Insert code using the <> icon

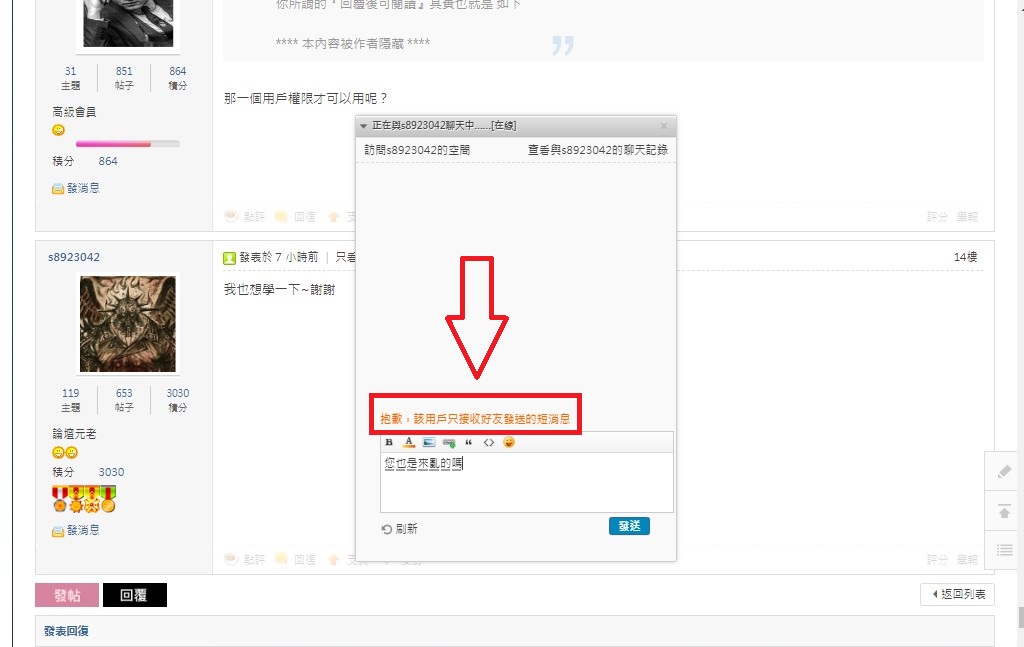coord(488,442)
